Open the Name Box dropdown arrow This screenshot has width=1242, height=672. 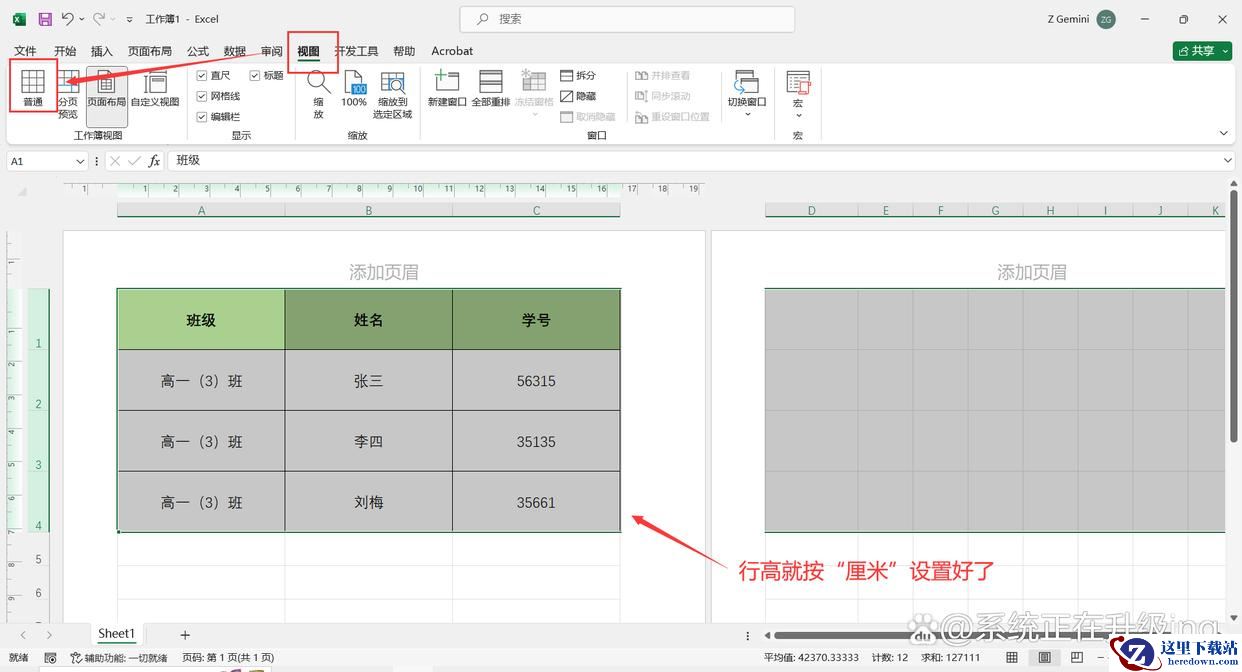point(80,161)
